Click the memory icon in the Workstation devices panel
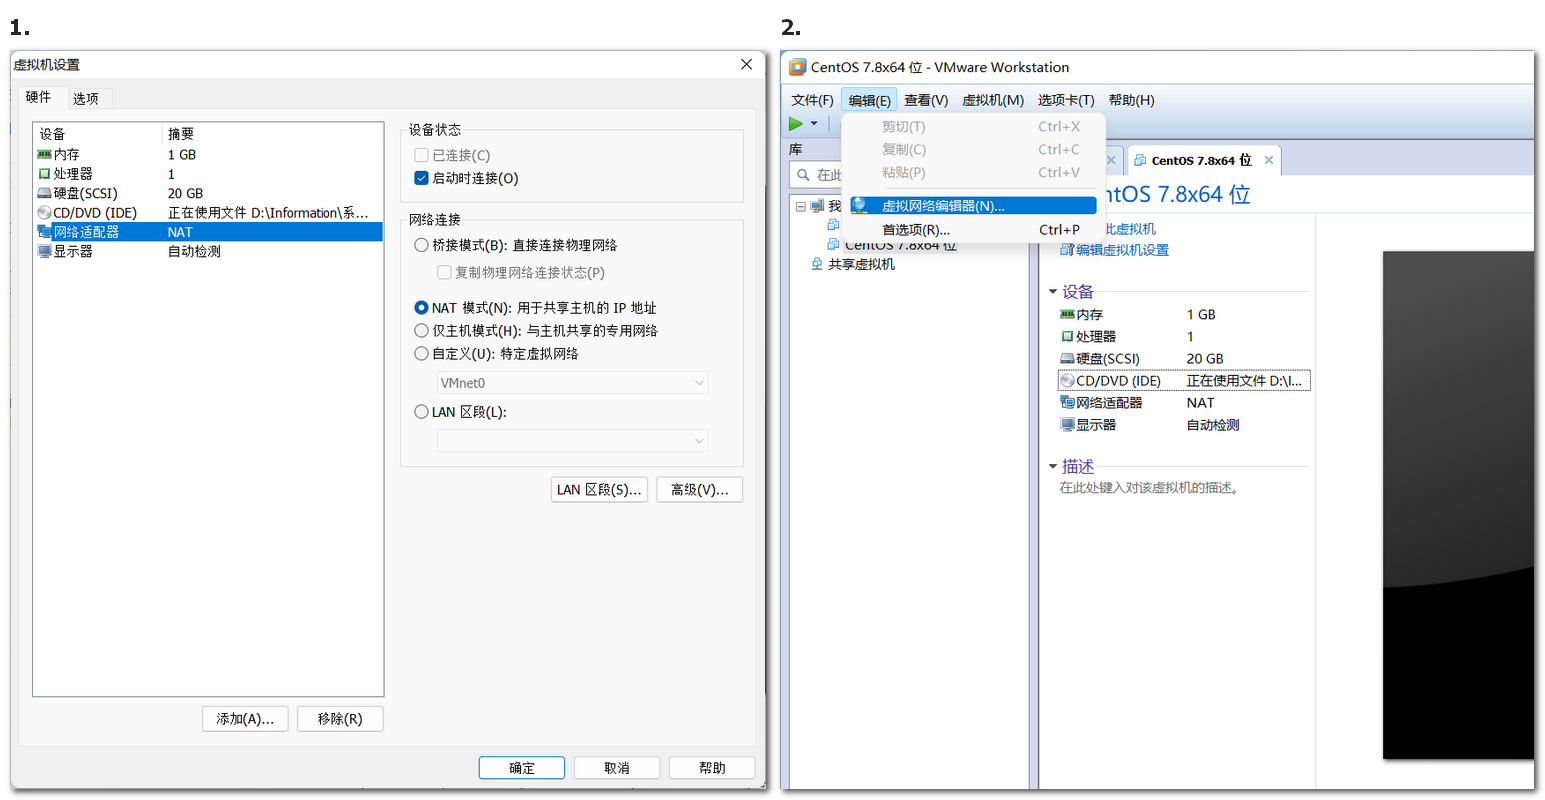 (1067, 315)
